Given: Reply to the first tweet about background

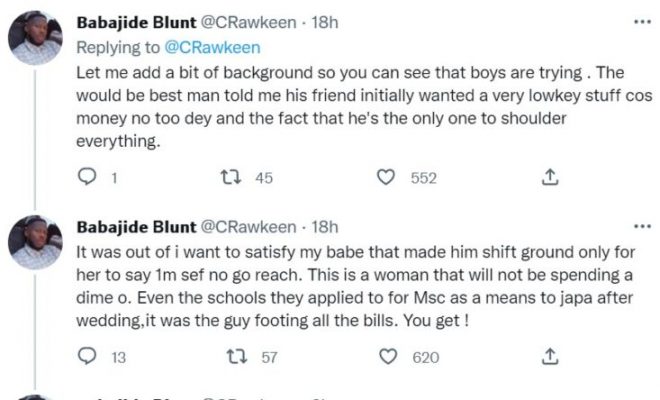Looking at the screenshot, I should tap(86, 177).
